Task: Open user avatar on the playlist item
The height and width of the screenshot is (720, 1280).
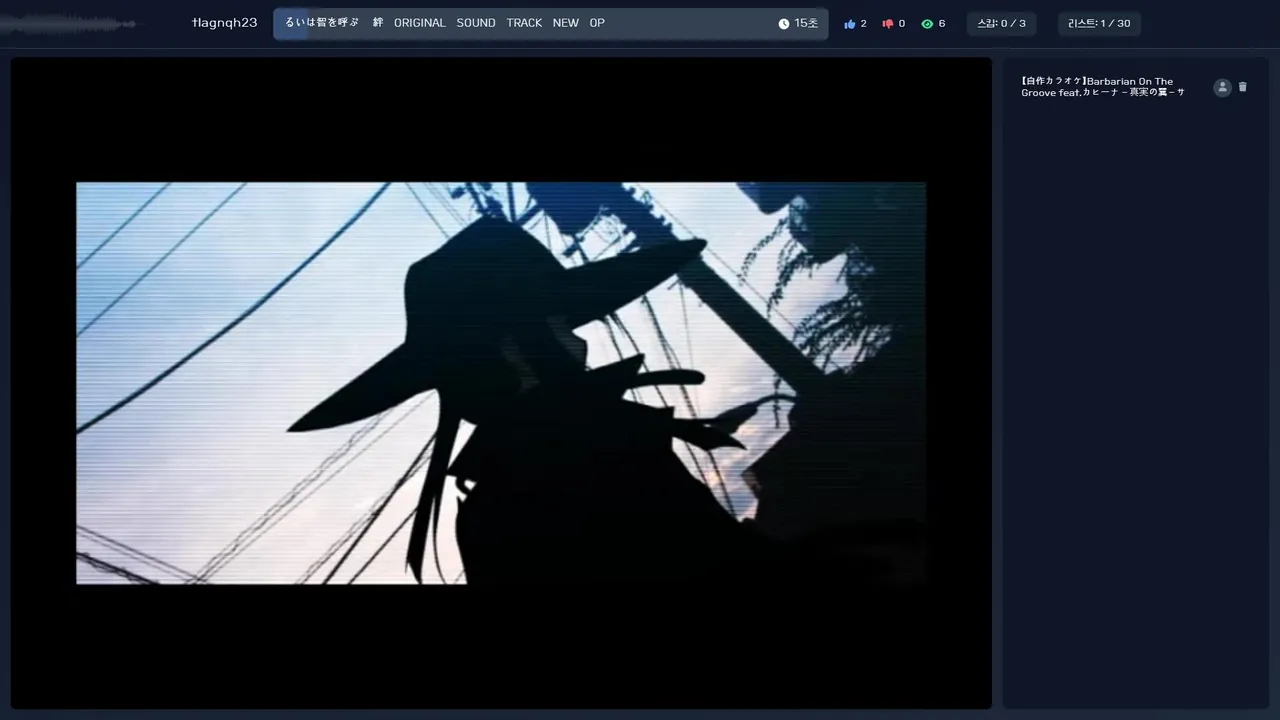Action: point(1222,87)
